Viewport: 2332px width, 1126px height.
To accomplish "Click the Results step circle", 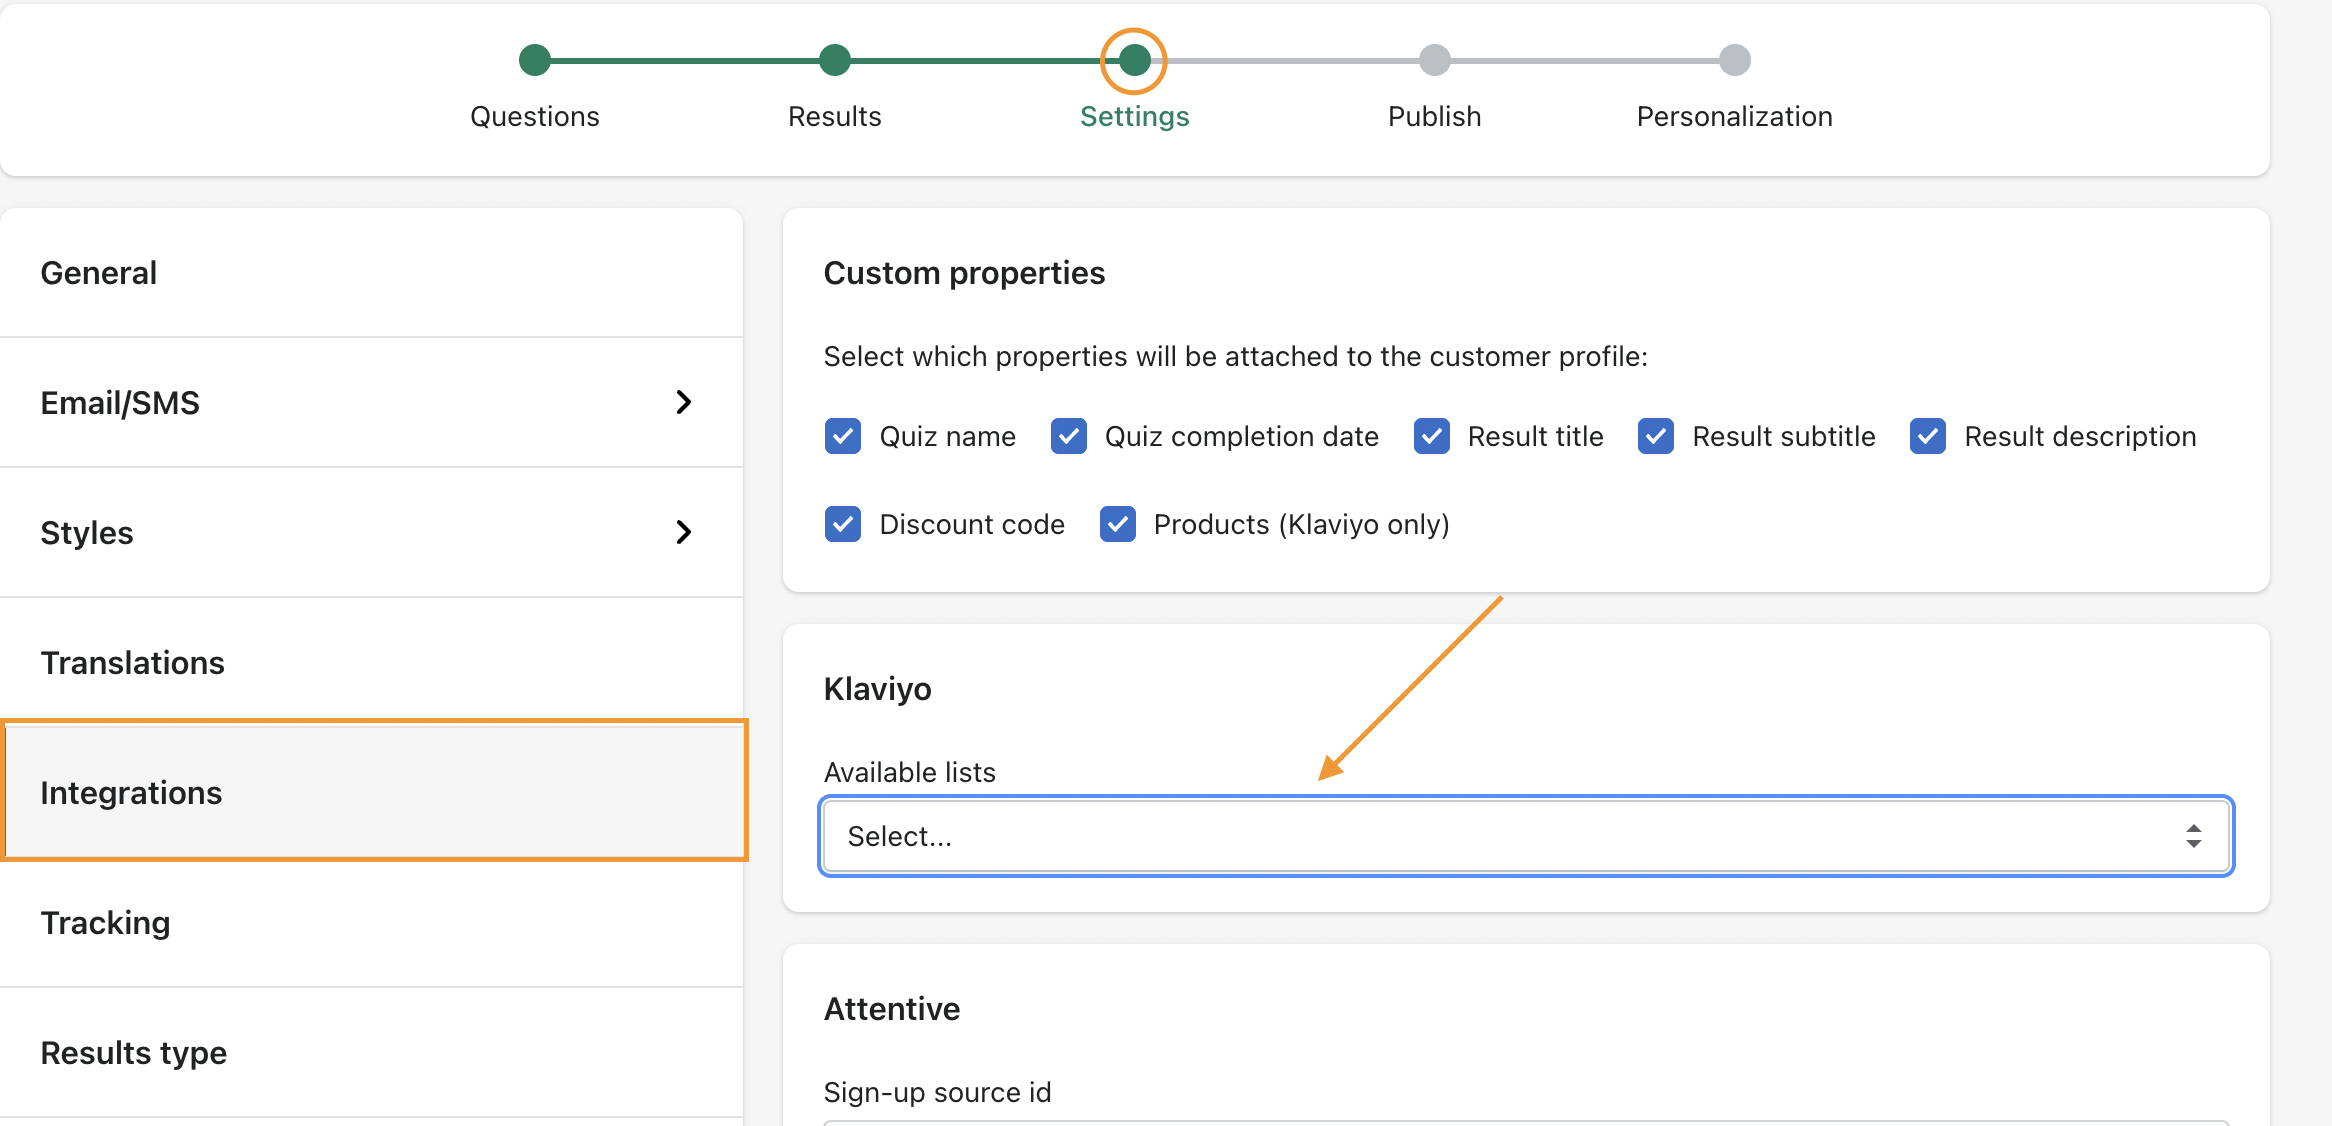I will pyautogui.click(x=834, y=60).
